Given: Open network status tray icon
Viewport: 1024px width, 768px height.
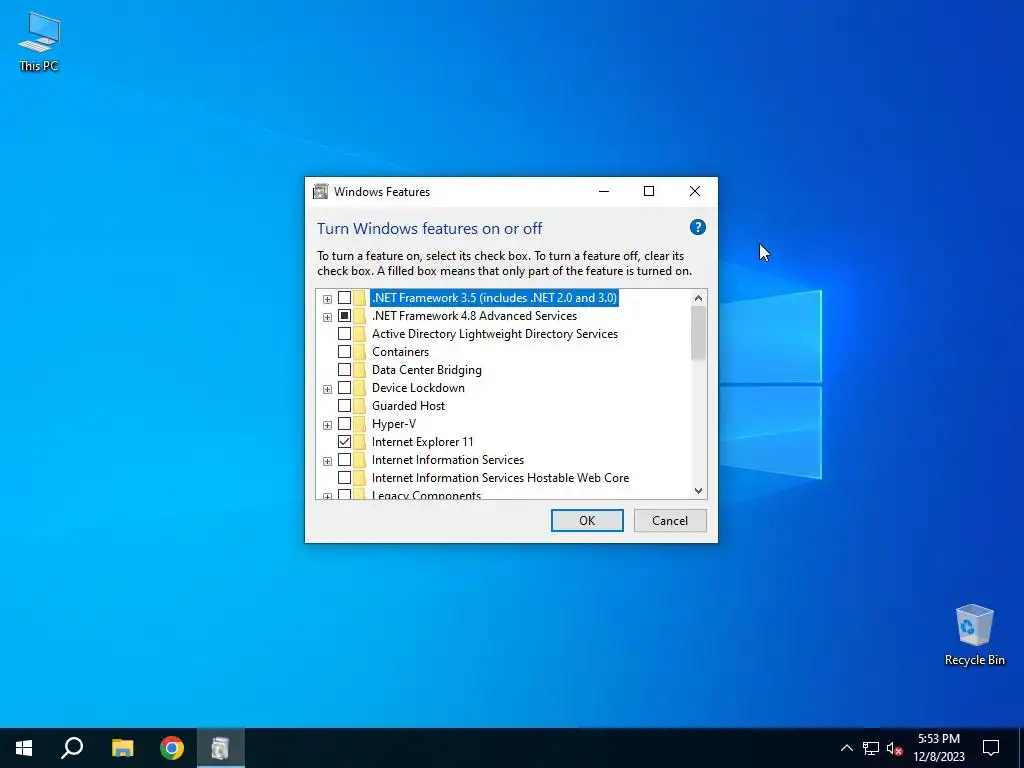Looking at the screenshot, I should tap(871, 748).
